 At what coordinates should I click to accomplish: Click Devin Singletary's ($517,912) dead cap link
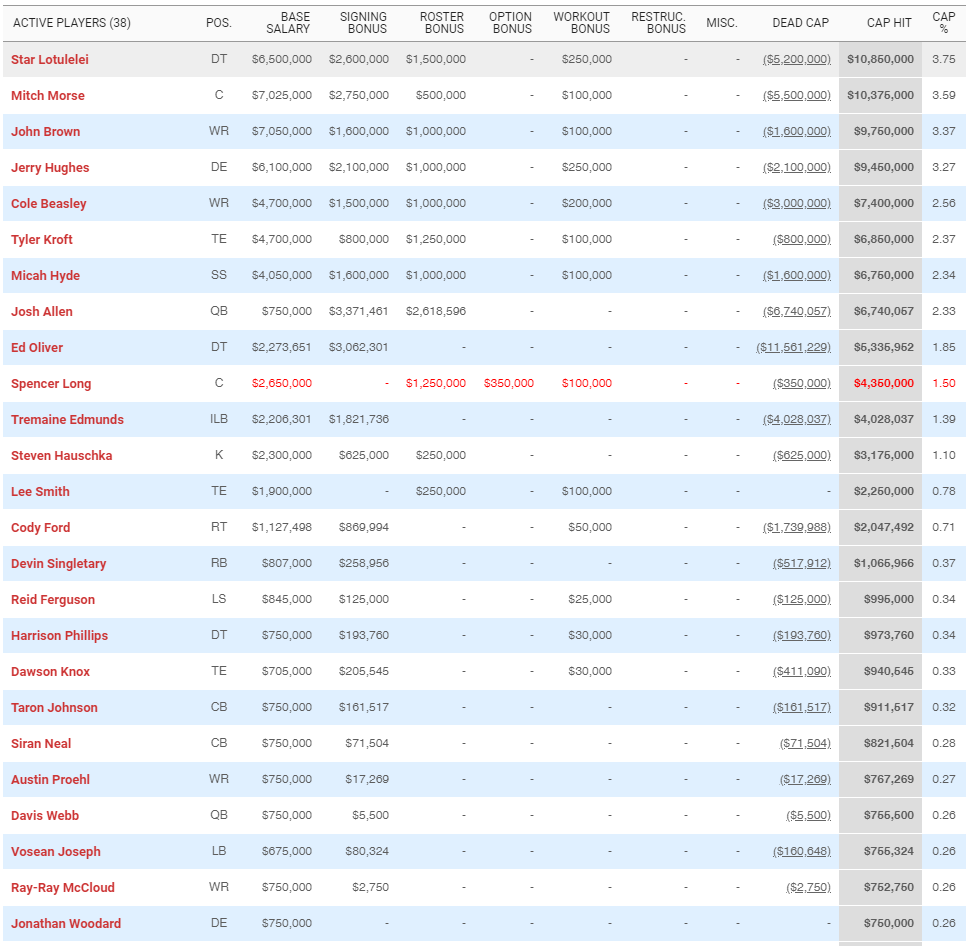point(802,564)
